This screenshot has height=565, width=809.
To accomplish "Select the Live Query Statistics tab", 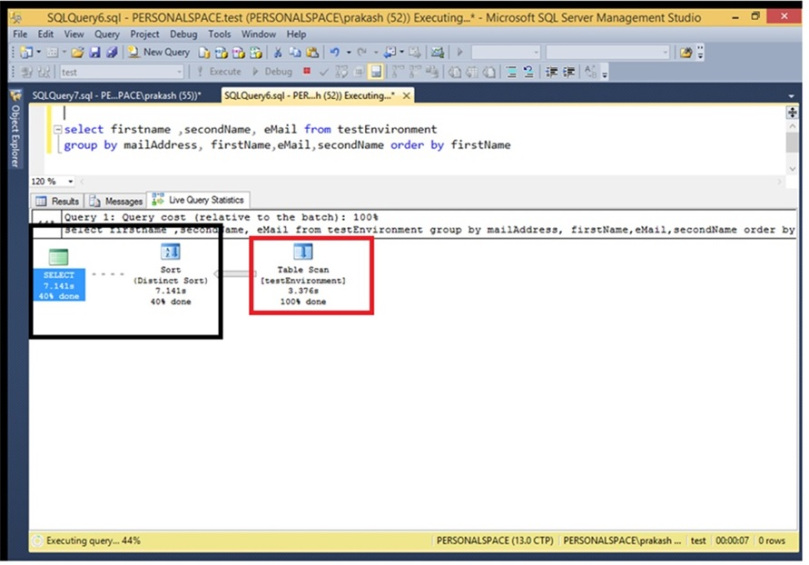I will point(198,200).
